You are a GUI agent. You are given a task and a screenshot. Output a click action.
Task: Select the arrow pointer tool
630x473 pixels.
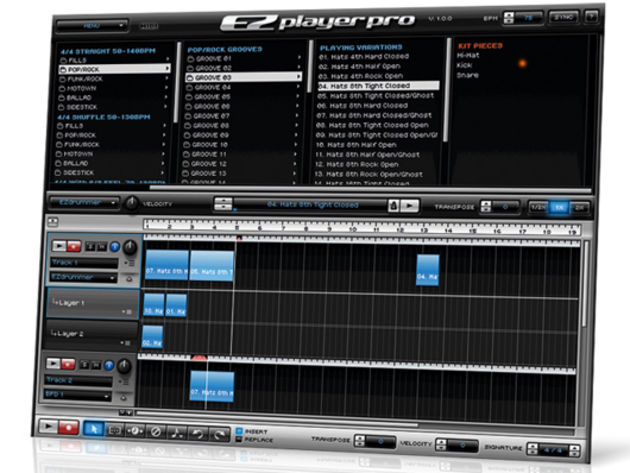[94, 429]
